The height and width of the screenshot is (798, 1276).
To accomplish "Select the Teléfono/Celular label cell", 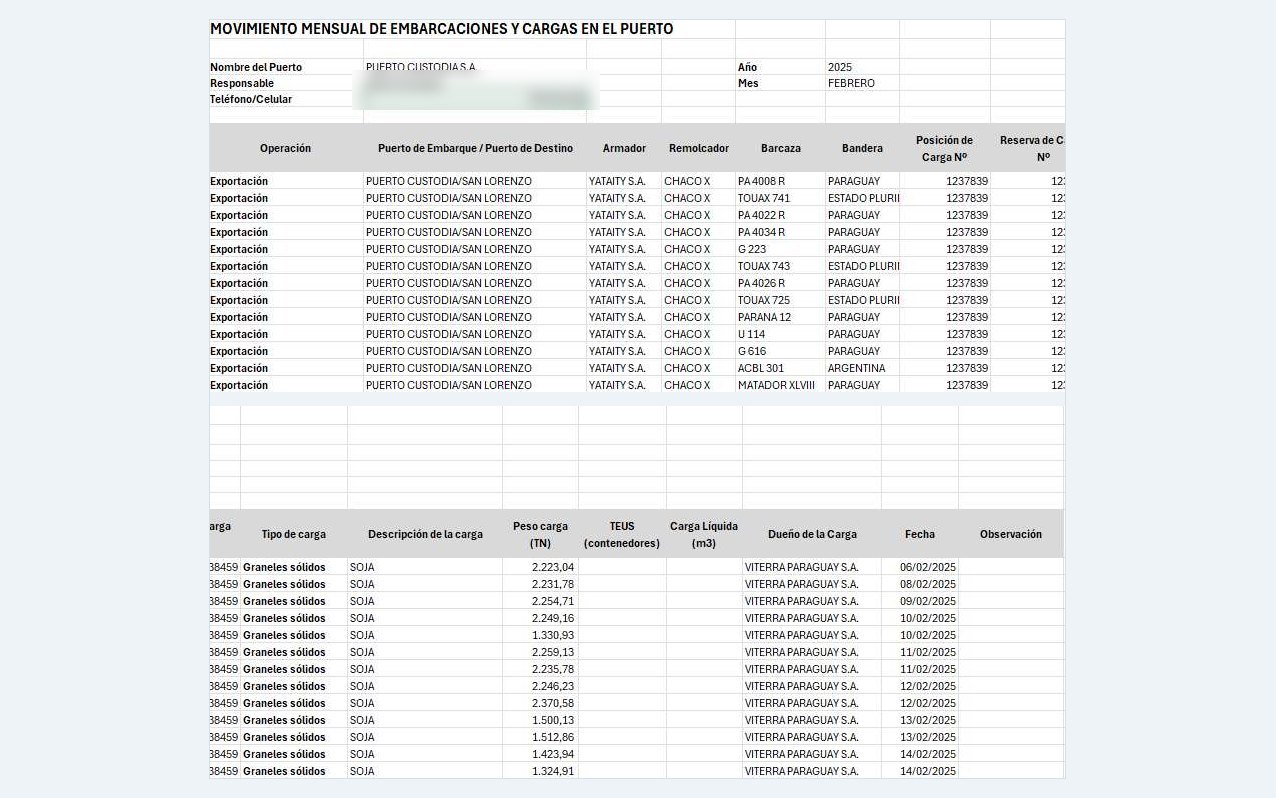I will pos(251,99).
